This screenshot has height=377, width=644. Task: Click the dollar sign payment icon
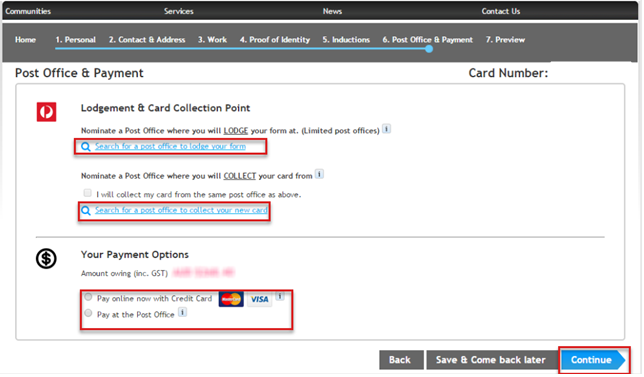coord(46,259)
